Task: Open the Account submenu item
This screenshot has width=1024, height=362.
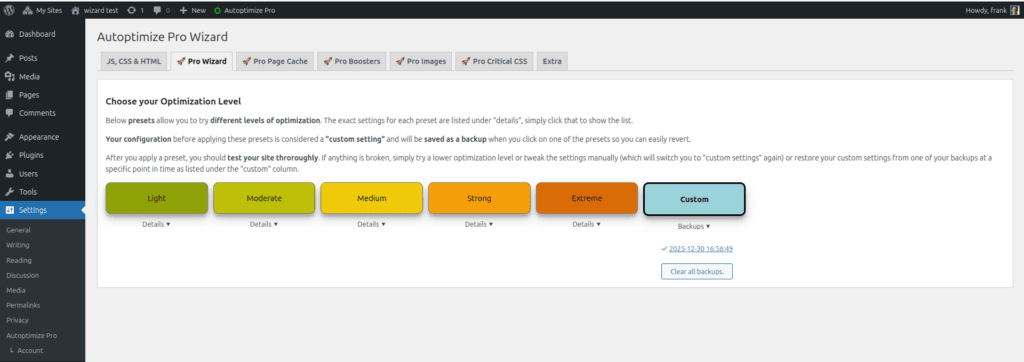Action: (x=29, y=350)
